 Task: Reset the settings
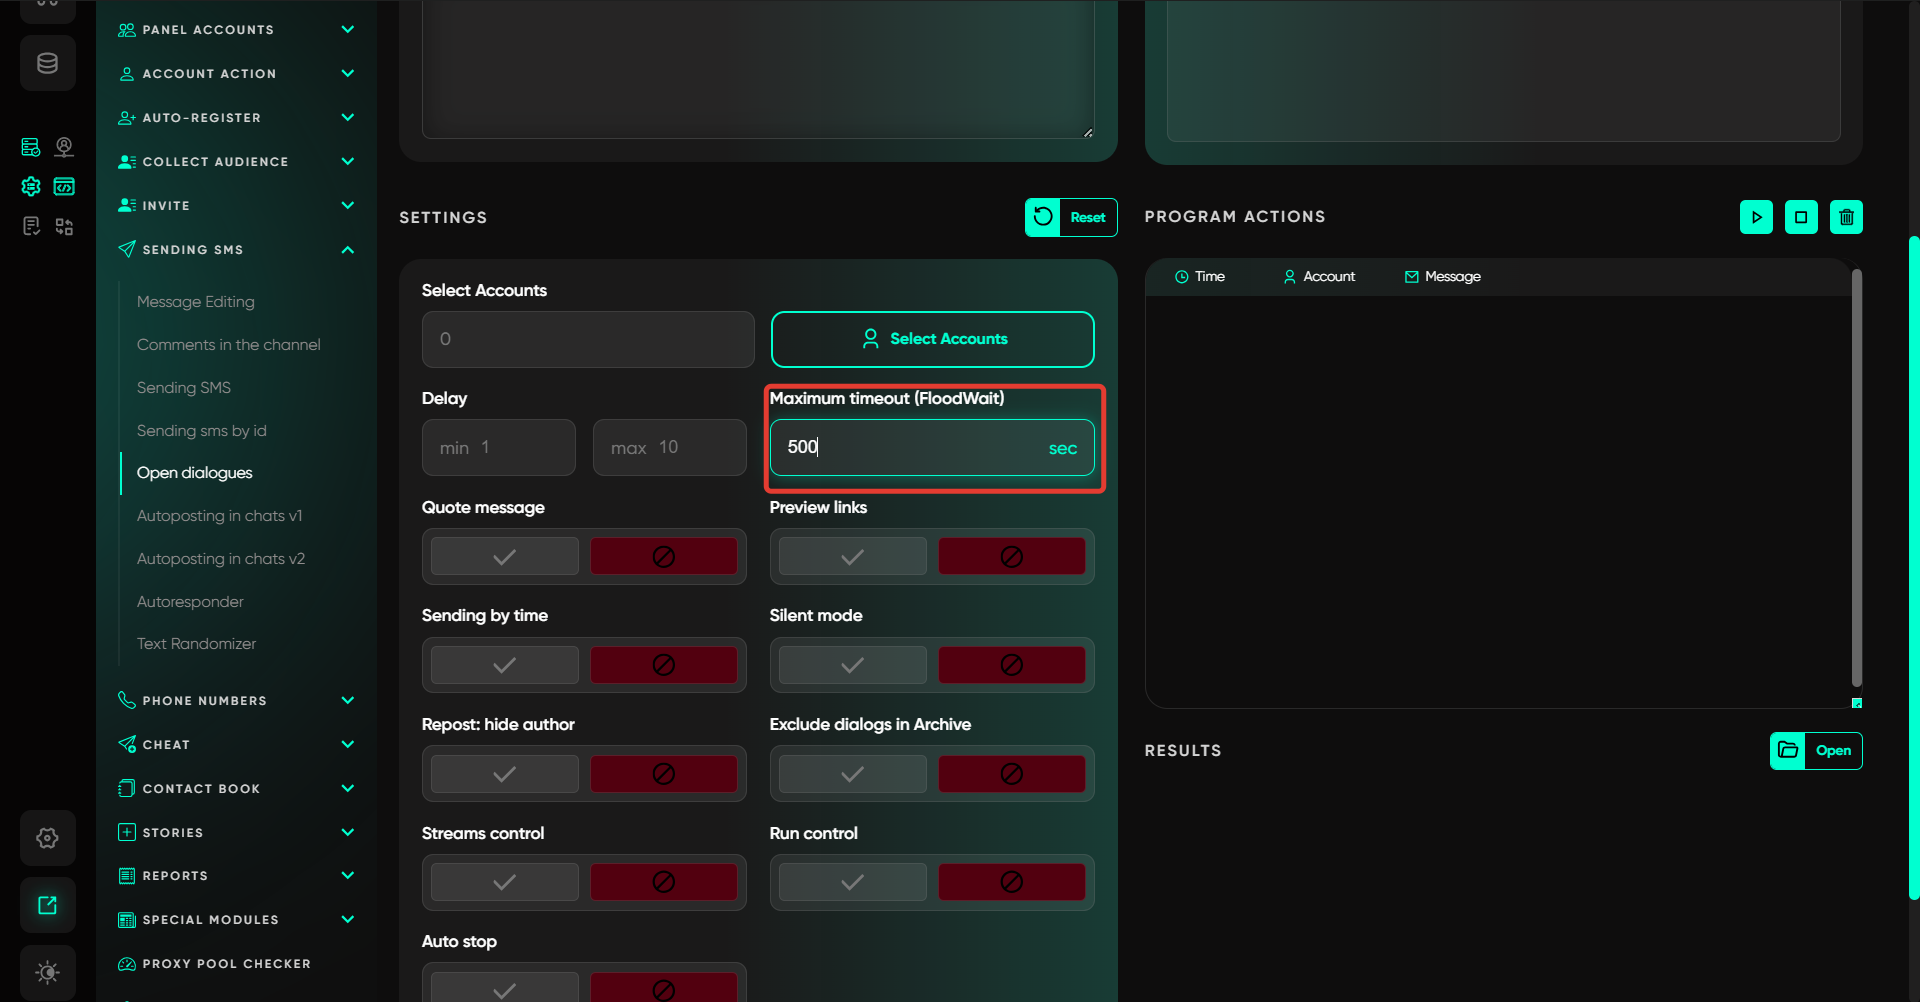tap(1070, 217)
